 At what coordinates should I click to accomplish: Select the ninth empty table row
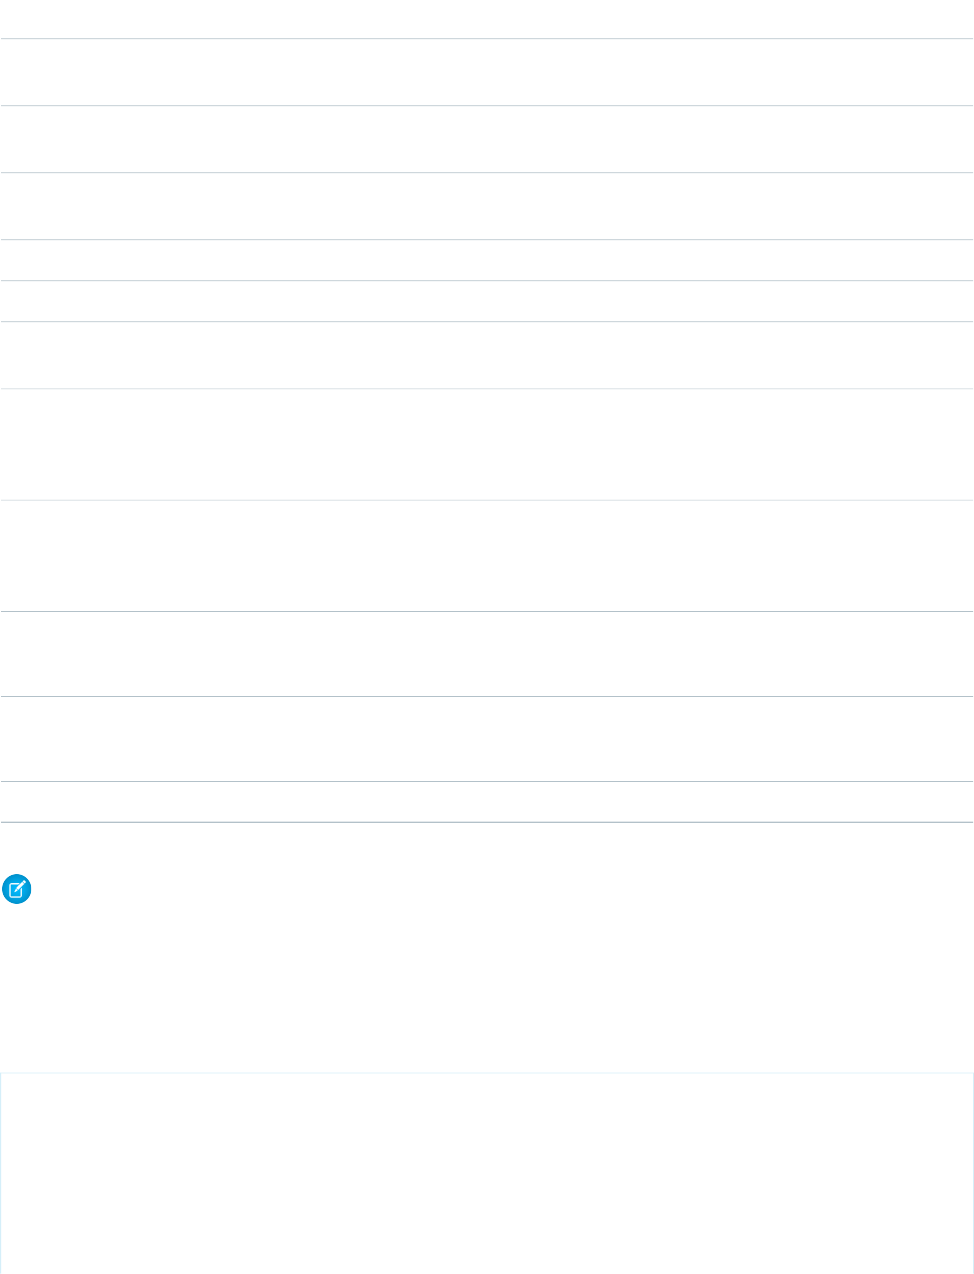coord(486,654)
